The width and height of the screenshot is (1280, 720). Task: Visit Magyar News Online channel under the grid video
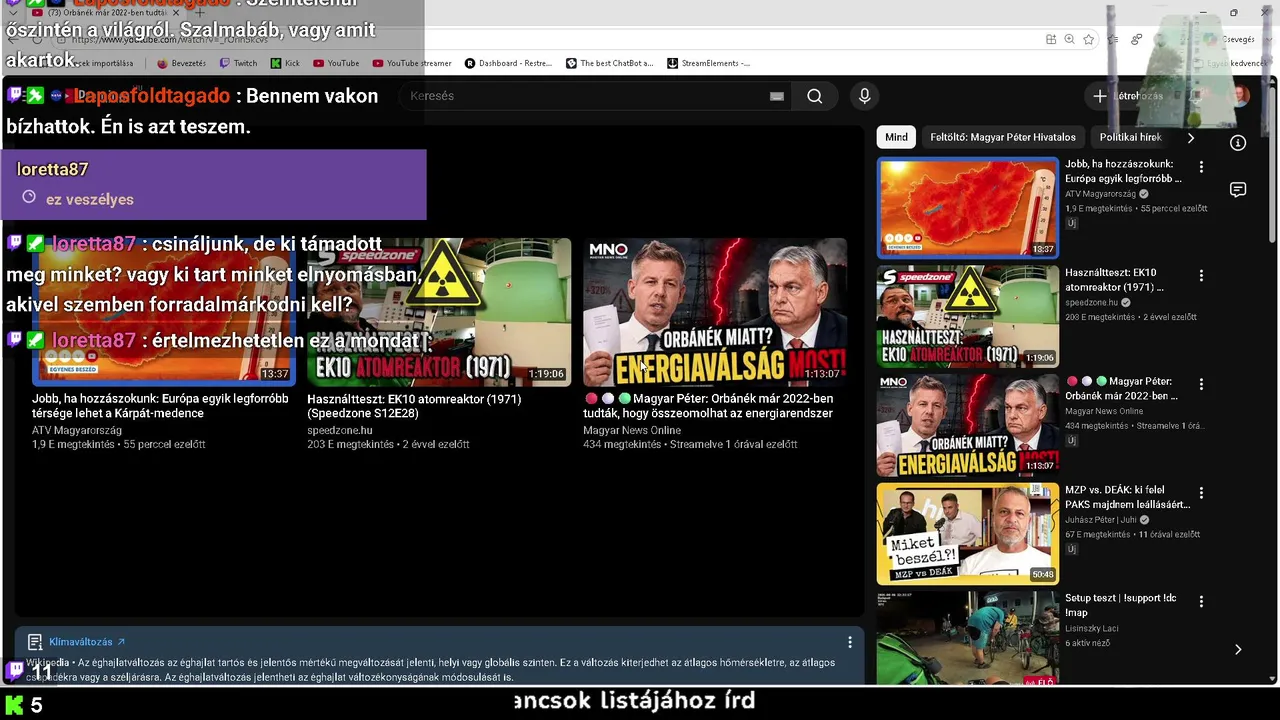632,430
